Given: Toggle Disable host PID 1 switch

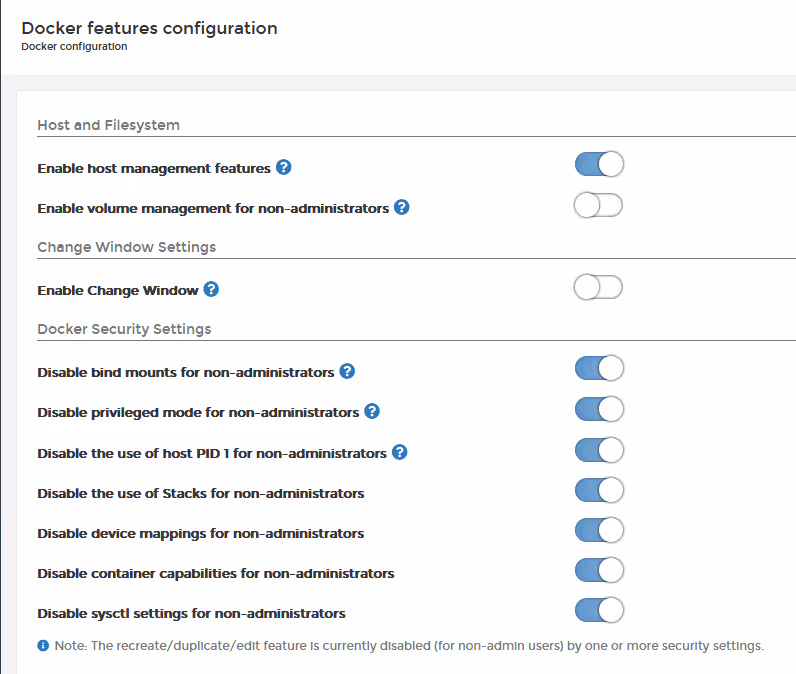Looking at the screenshot, I should 599,450.
